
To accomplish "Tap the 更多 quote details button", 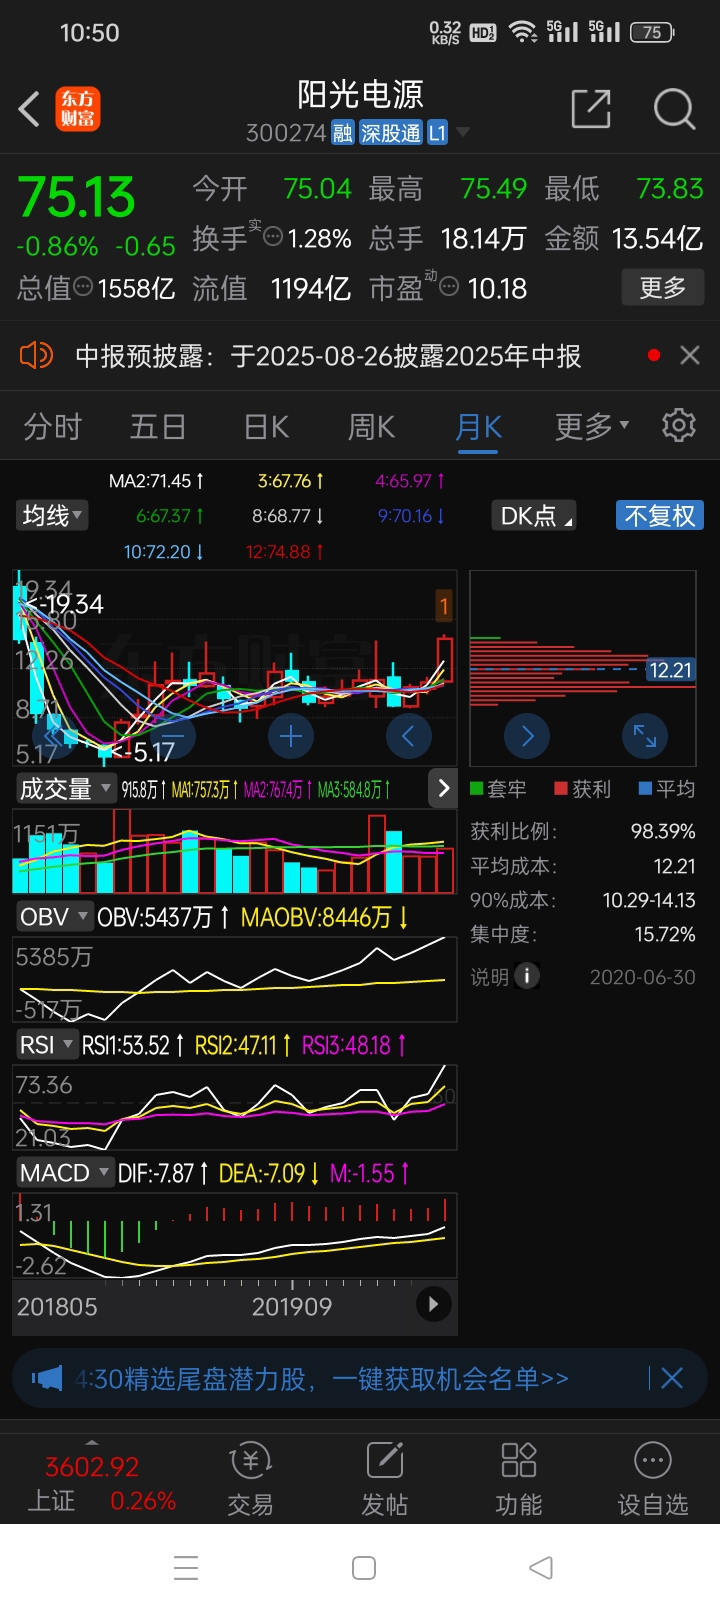I will tap(662, 288).
